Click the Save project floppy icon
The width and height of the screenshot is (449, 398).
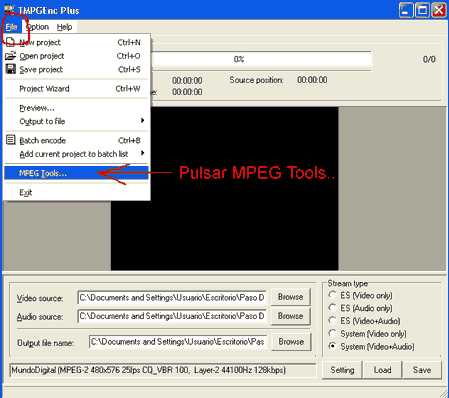coord(11,69)
